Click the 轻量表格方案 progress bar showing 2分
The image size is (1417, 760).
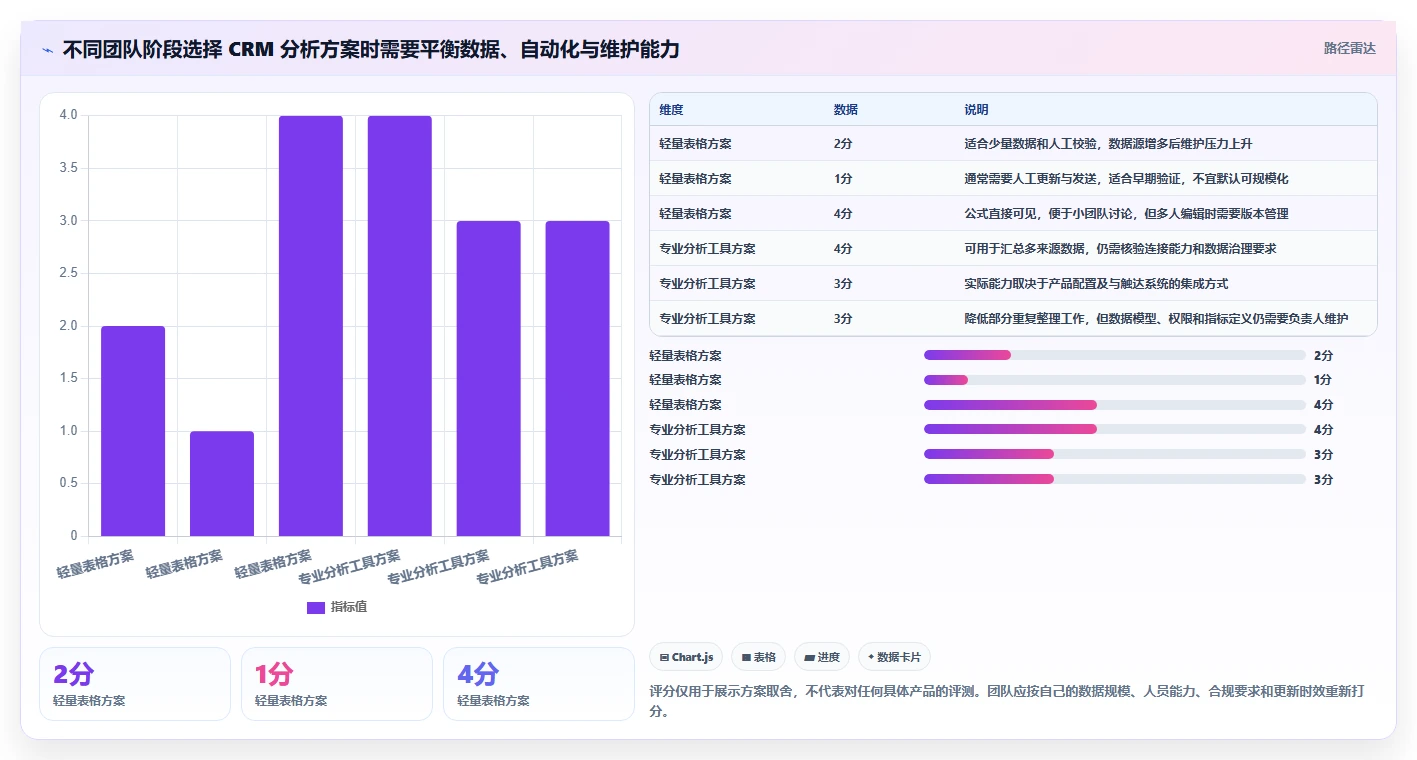[1115, 355]
